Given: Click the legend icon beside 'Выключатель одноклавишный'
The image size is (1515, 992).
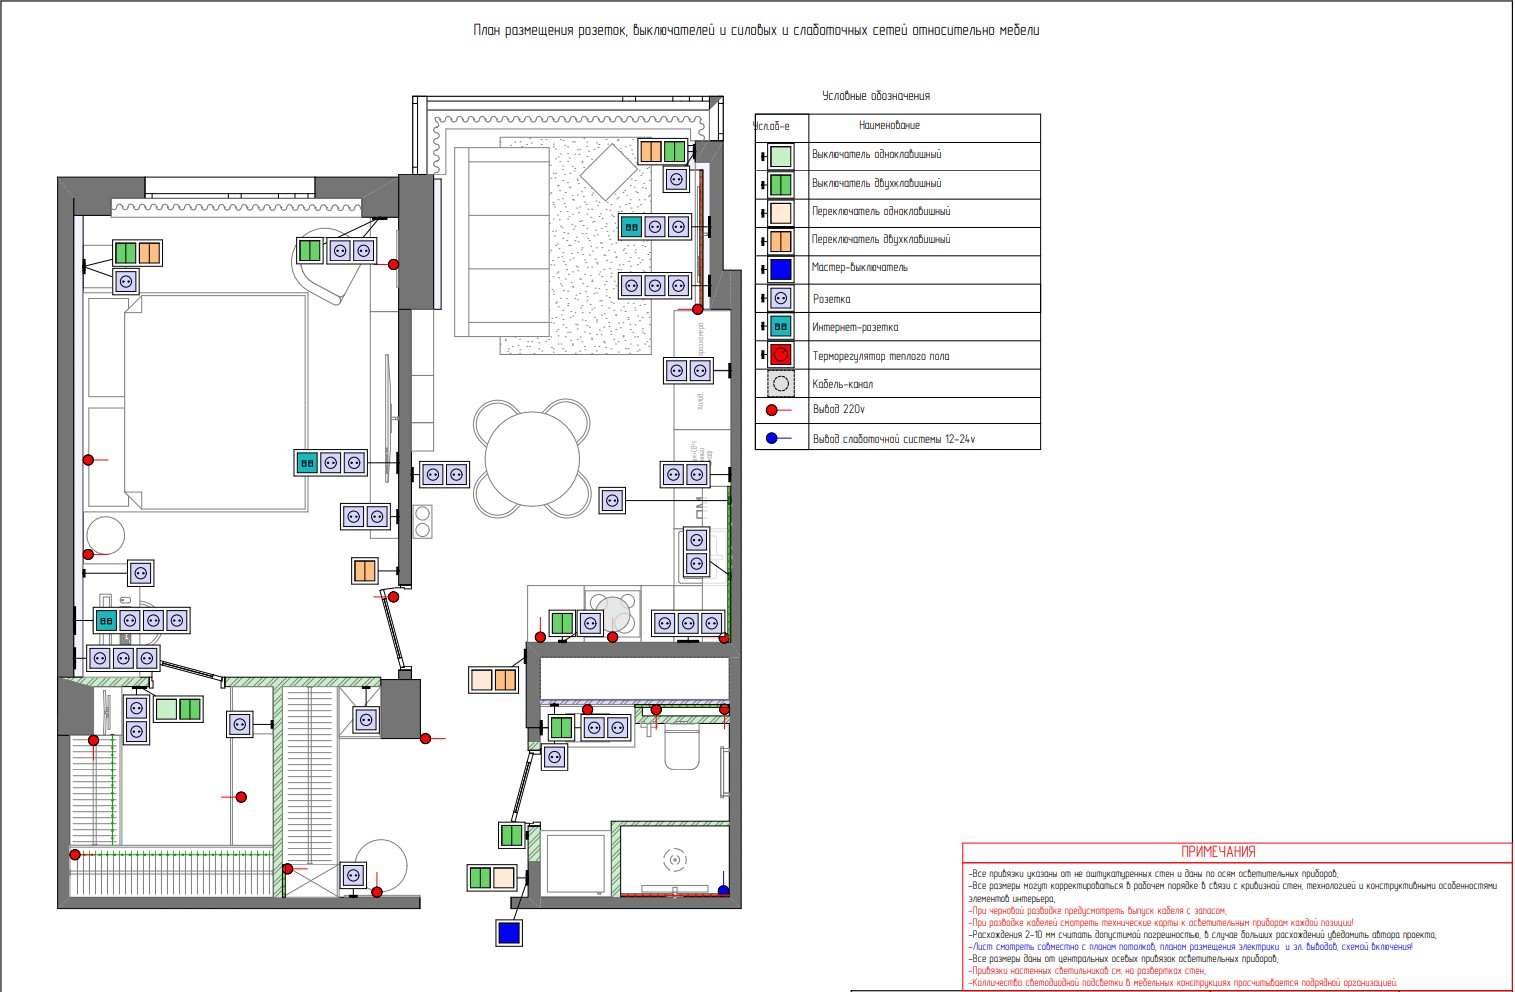Looking at the screenshot, I should [x=780, y=156].
